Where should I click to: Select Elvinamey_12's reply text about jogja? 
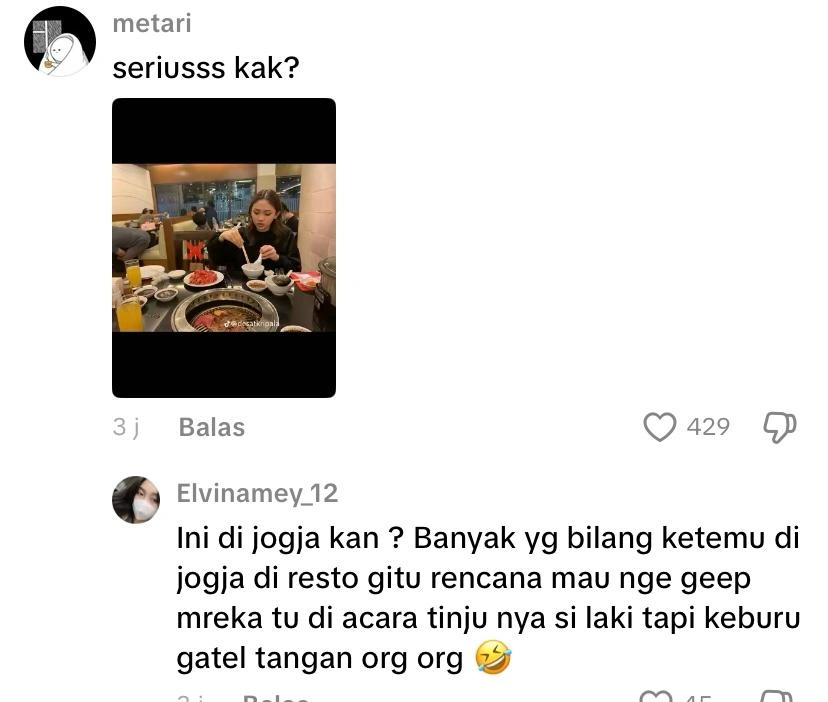point(488,598)
